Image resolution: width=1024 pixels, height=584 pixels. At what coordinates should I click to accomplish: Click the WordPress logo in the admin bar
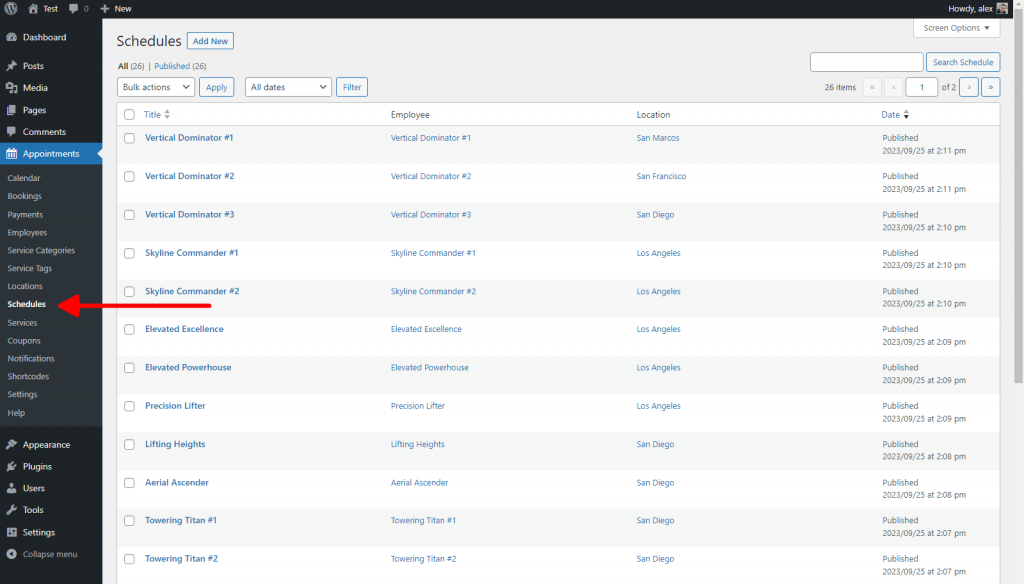[x=11, y=8]
